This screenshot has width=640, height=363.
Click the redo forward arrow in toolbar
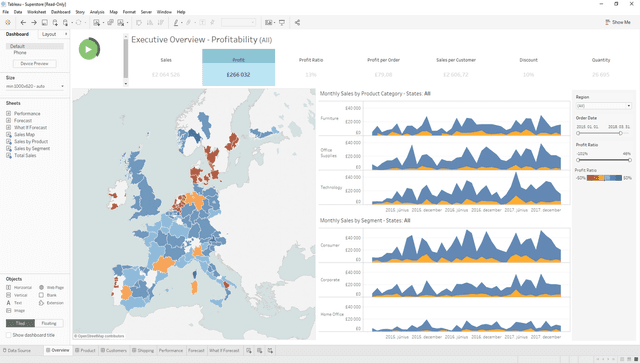tap(34, 22)
